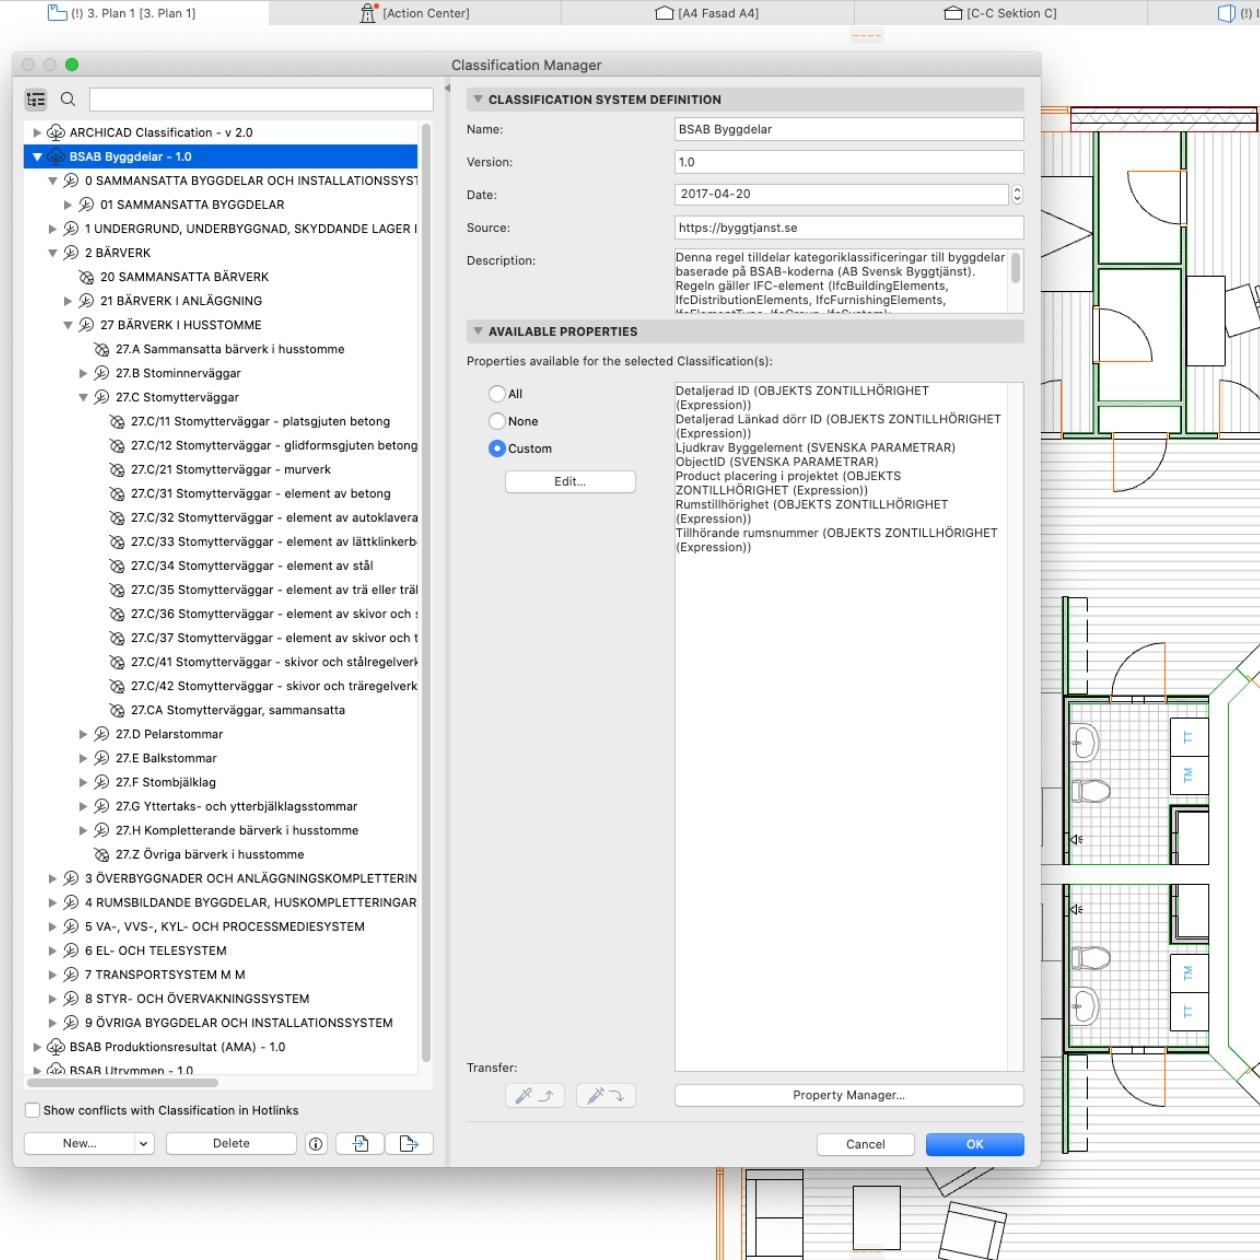Click the New... button
Viewport: 1260px width, 1260px height.
click(x=79, y=1144)
